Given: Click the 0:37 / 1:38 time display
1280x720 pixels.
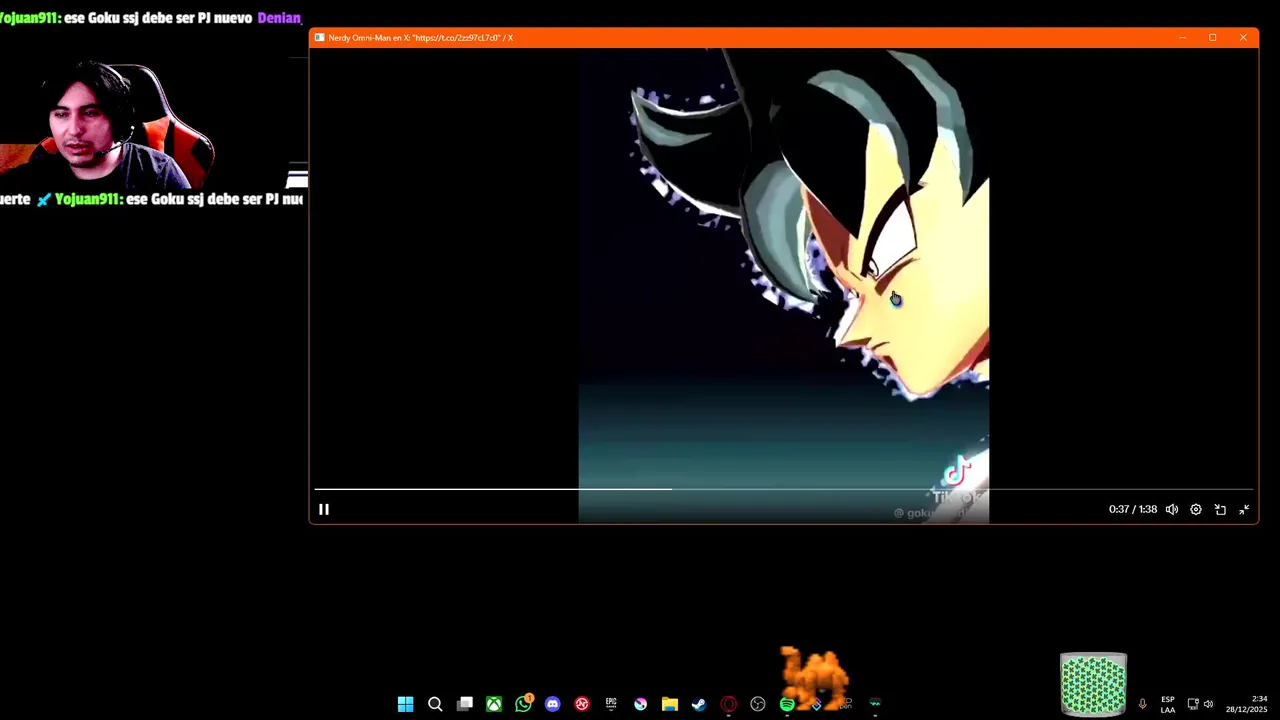Looking at the screenshot, I should click(1133, 509).
